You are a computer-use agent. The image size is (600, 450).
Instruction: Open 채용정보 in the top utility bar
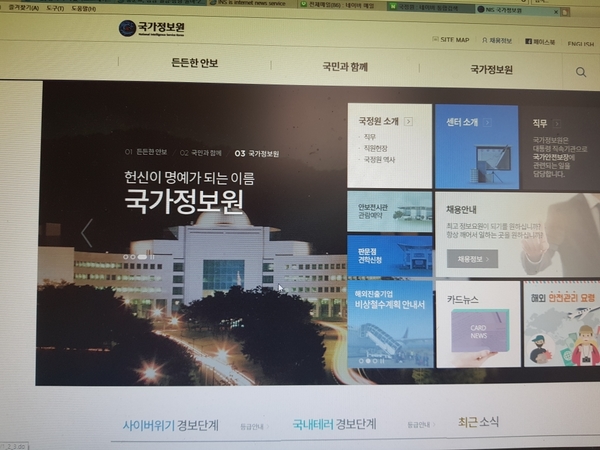point(497,40)
